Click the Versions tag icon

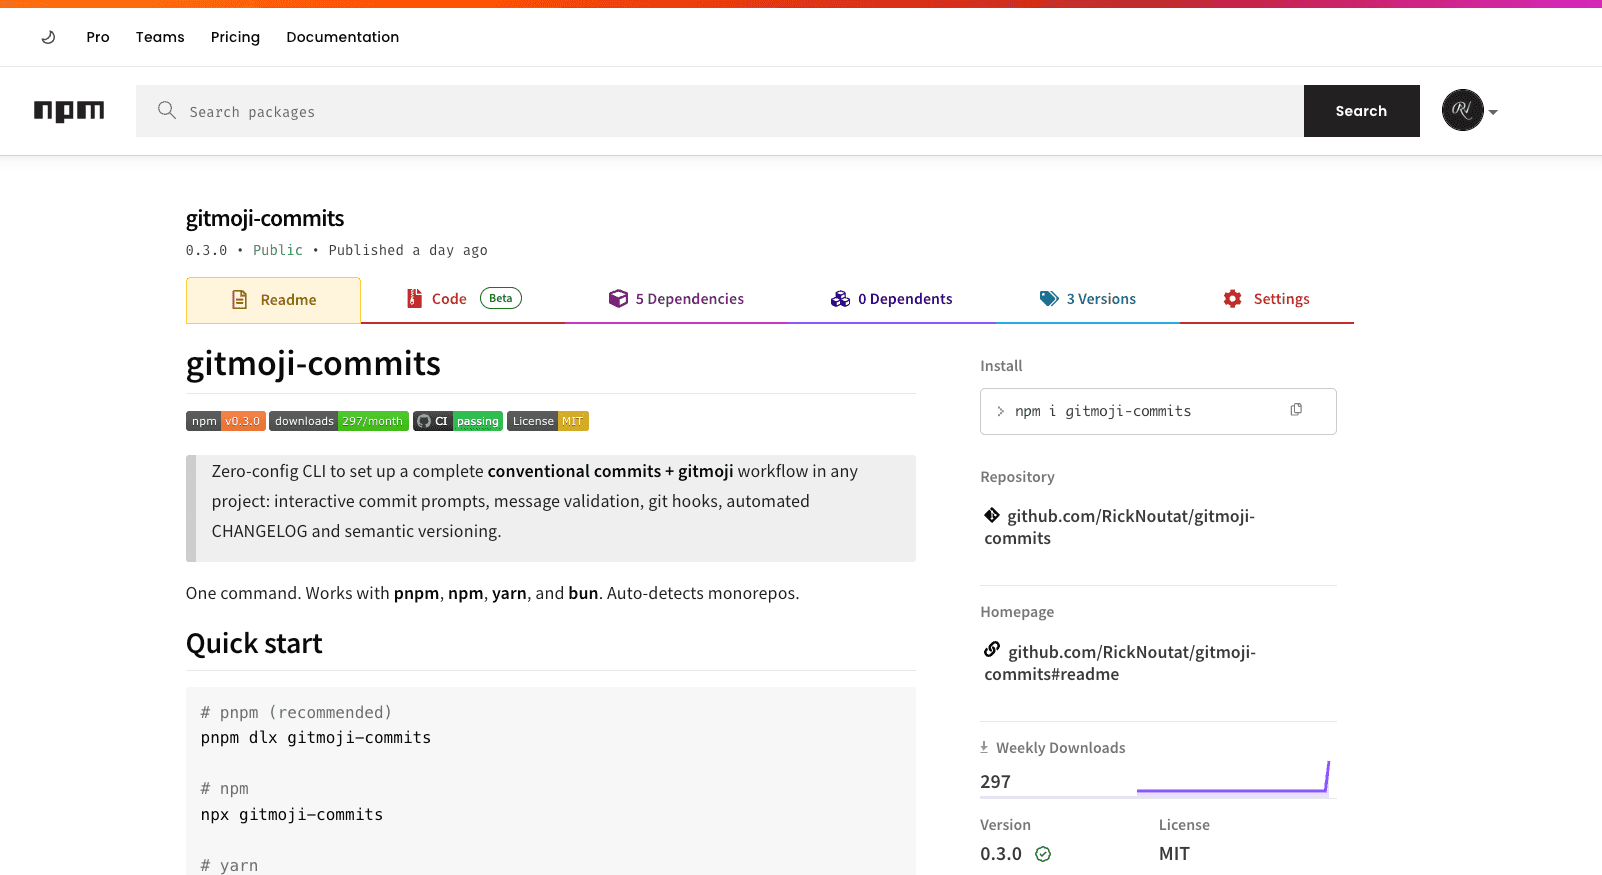click(1049, 298)
